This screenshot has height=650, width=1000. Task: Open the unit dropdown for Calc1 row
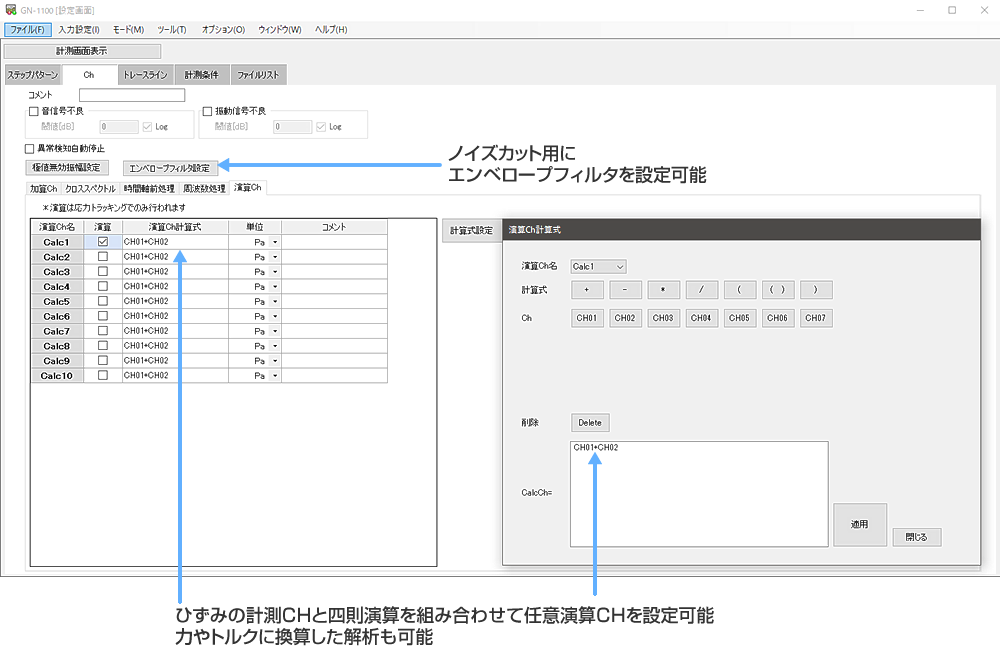coord(274,242)
